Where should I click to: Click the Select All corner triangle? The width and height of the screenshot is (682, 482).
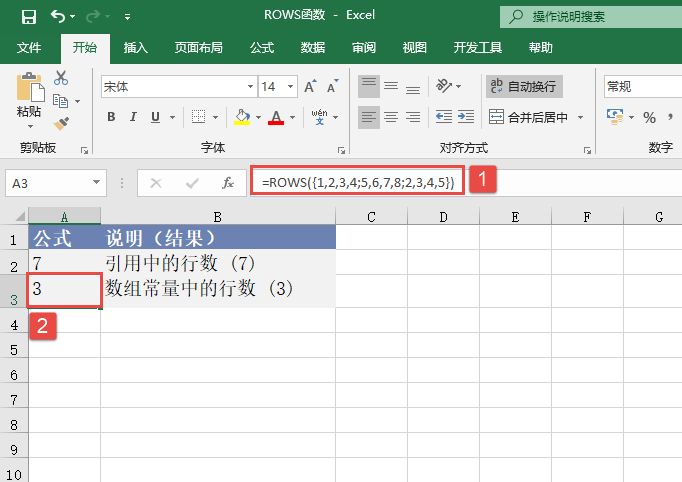click(x=20, y=216)
